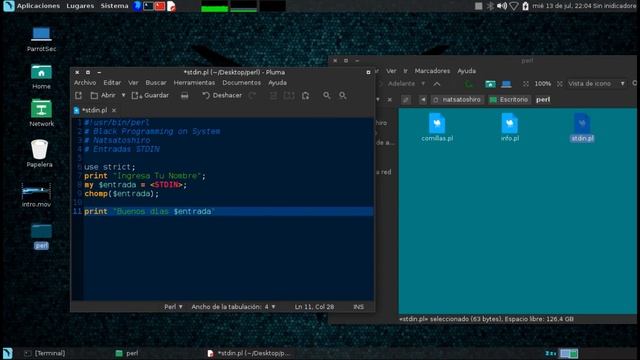This screenshot has height=360, width=640.
Task: Click the path bar left scroll arrow
Action: tap(423, 100)
